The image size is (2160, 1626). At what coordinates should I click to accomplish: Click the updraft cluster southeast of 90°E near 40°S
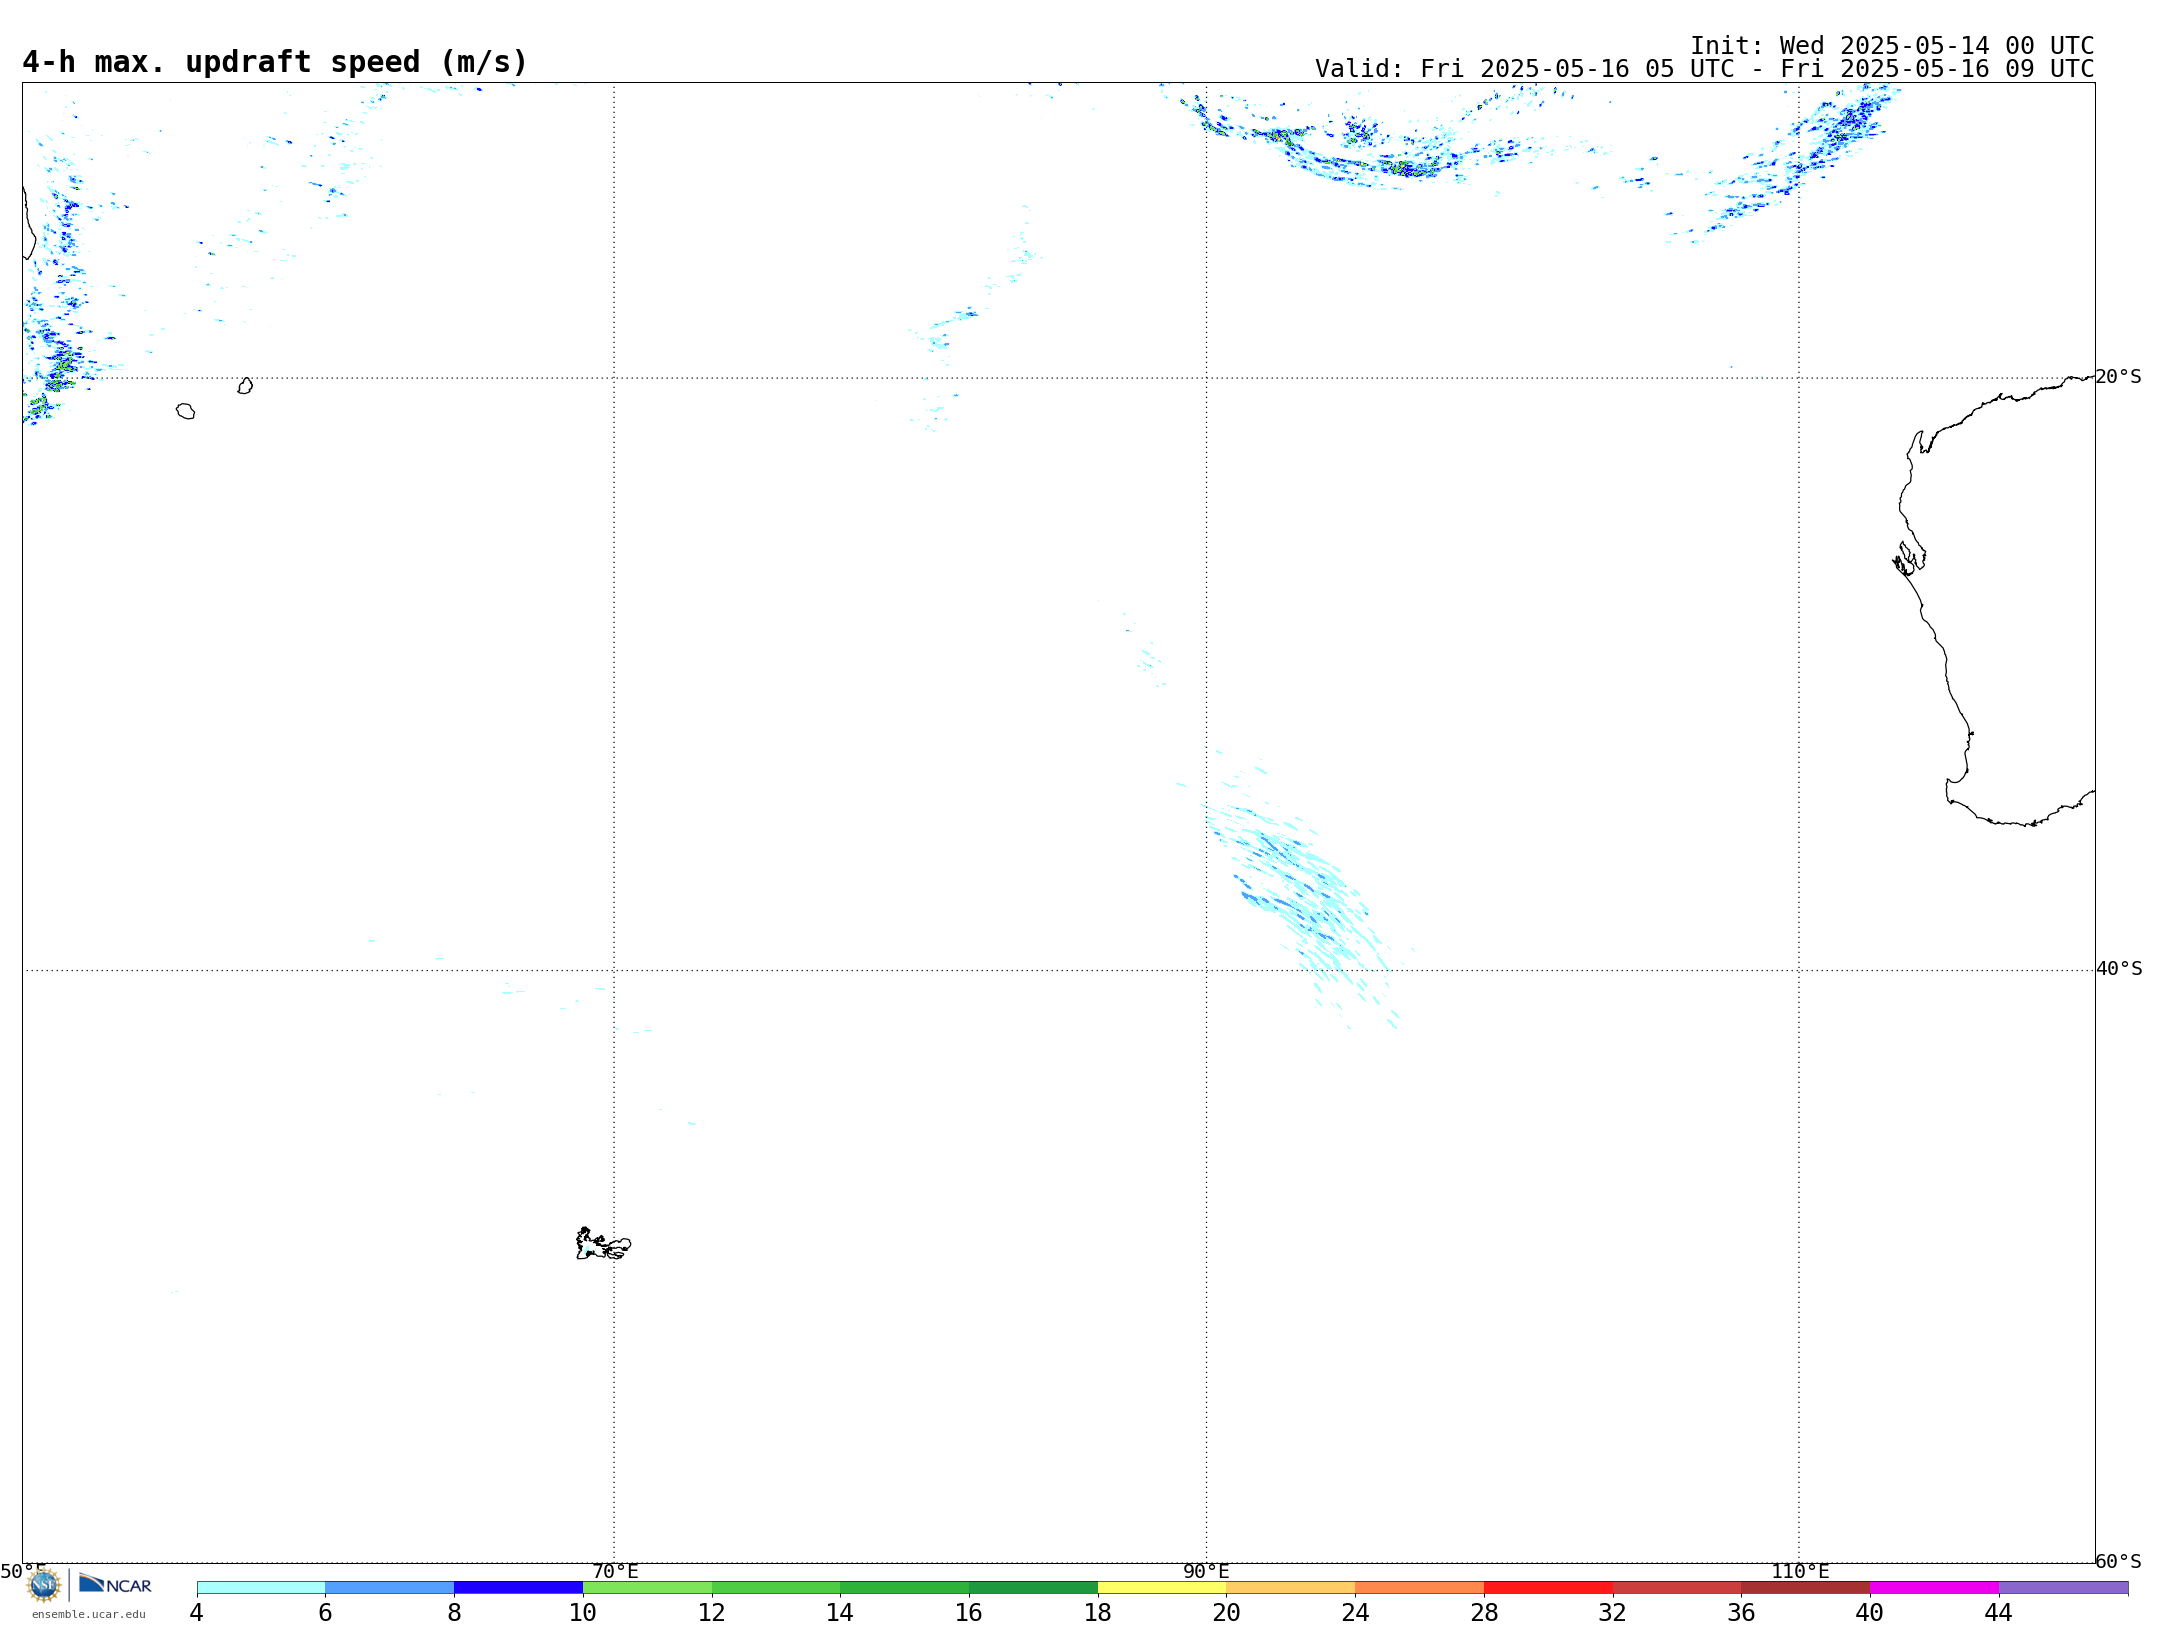(1300, 895)
